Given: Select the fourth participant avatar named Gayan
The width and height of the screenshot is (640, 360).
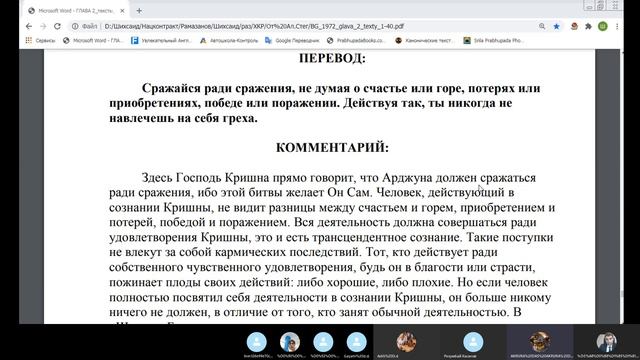Looking at the screenshot, I should pyautogui.click(x=356, y=342).
